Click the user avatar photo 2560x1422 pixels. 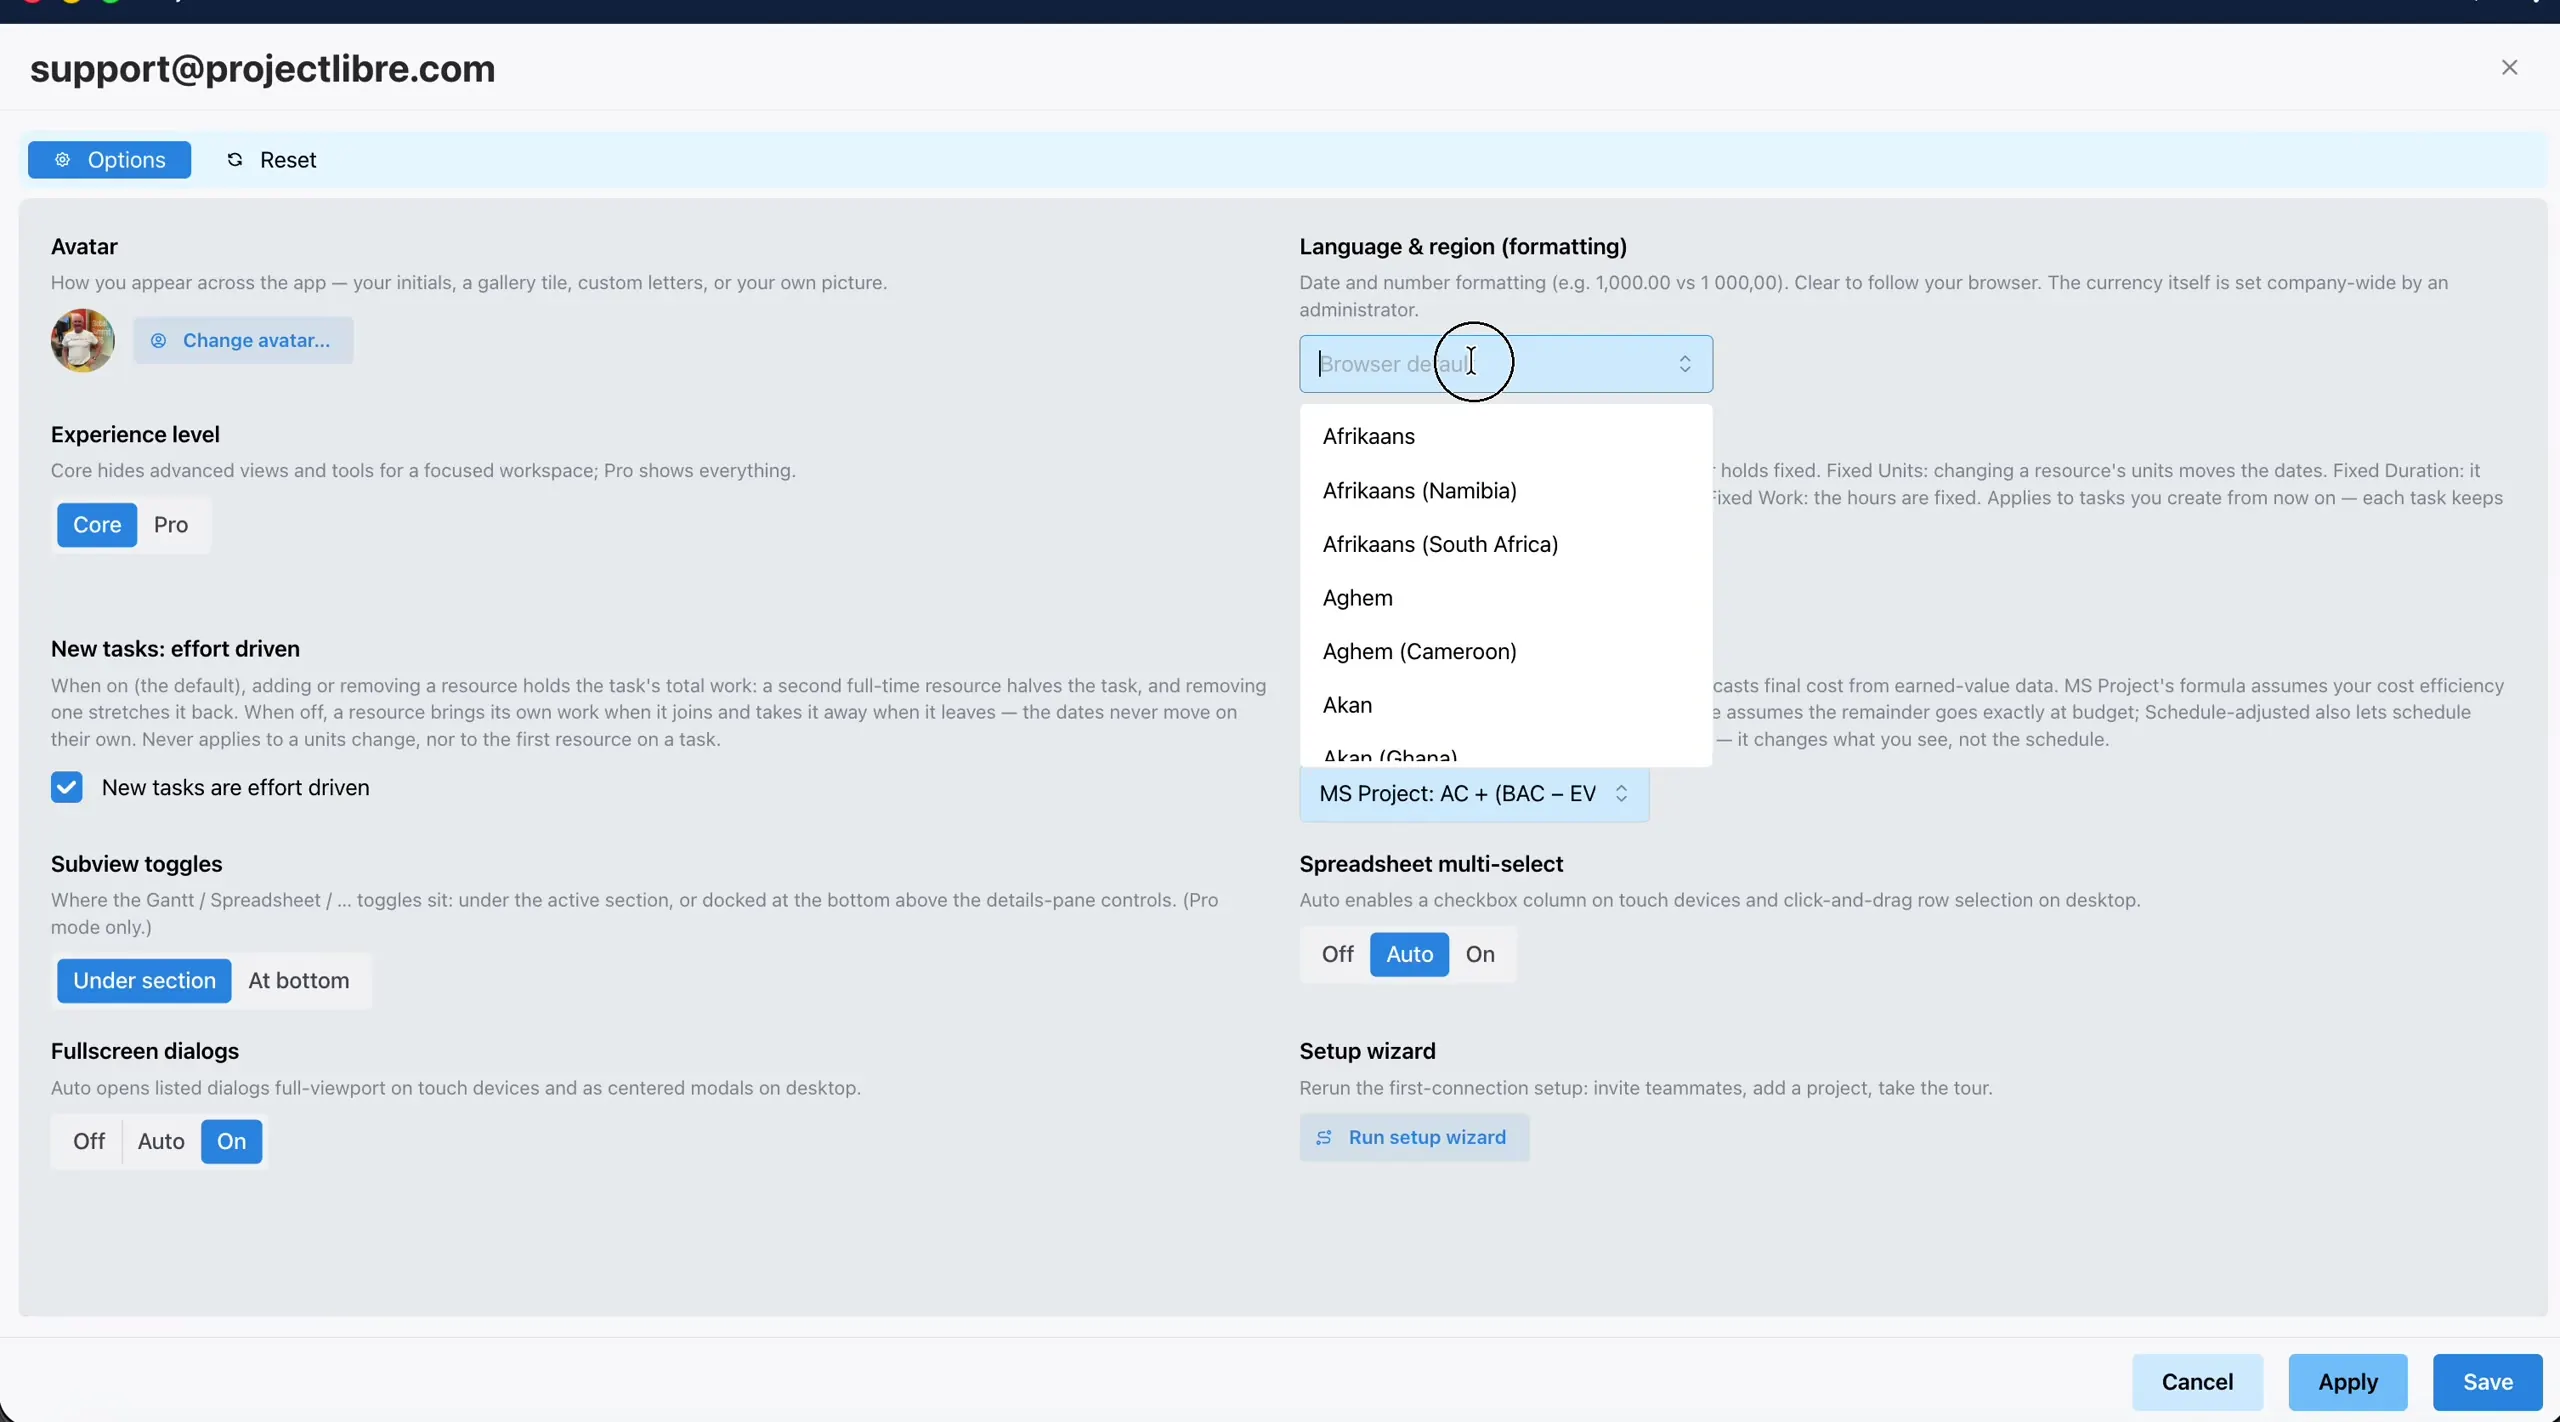click(83, 340)
